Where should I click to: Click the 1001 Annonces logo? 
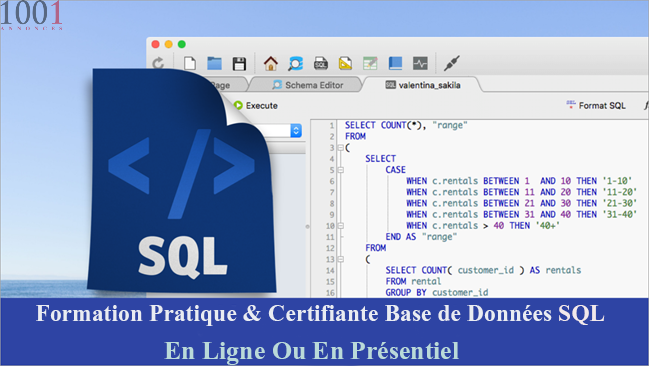click(x=32, y=15)
